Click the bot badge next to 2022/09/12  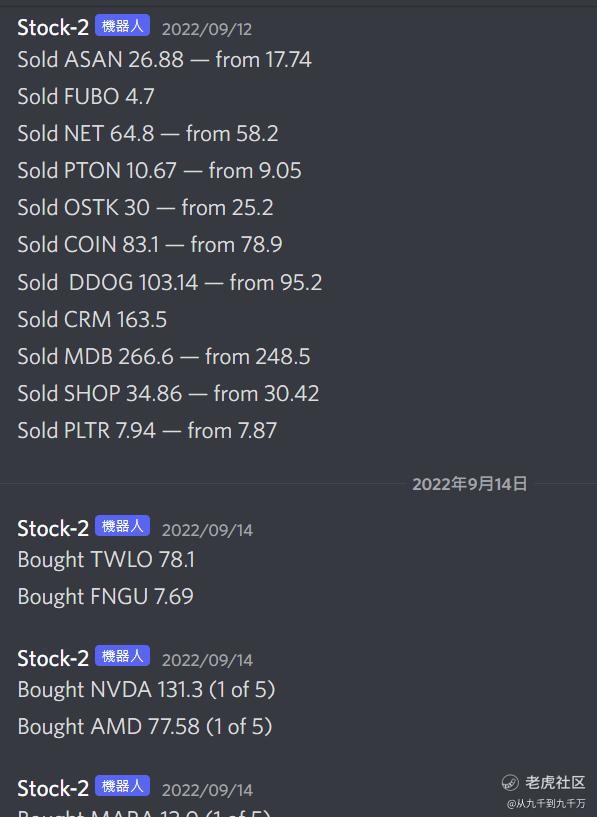122,26
